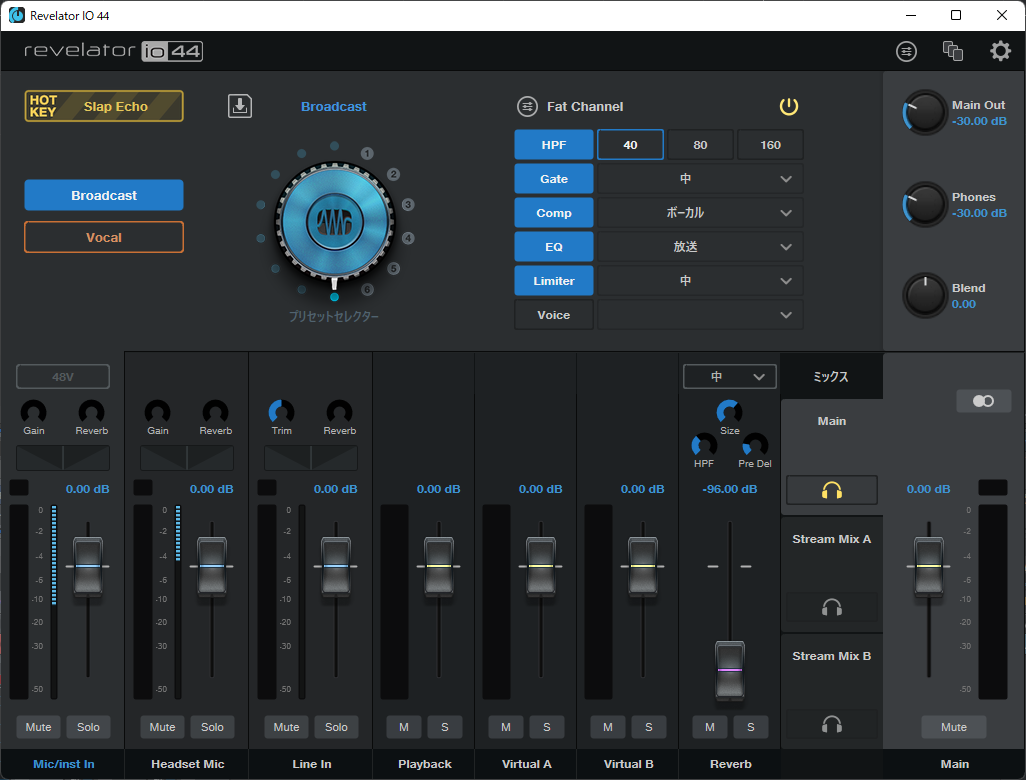The image size is (1026, 780).
Task: Mute the Main output channel
Action: coord(953,727)
